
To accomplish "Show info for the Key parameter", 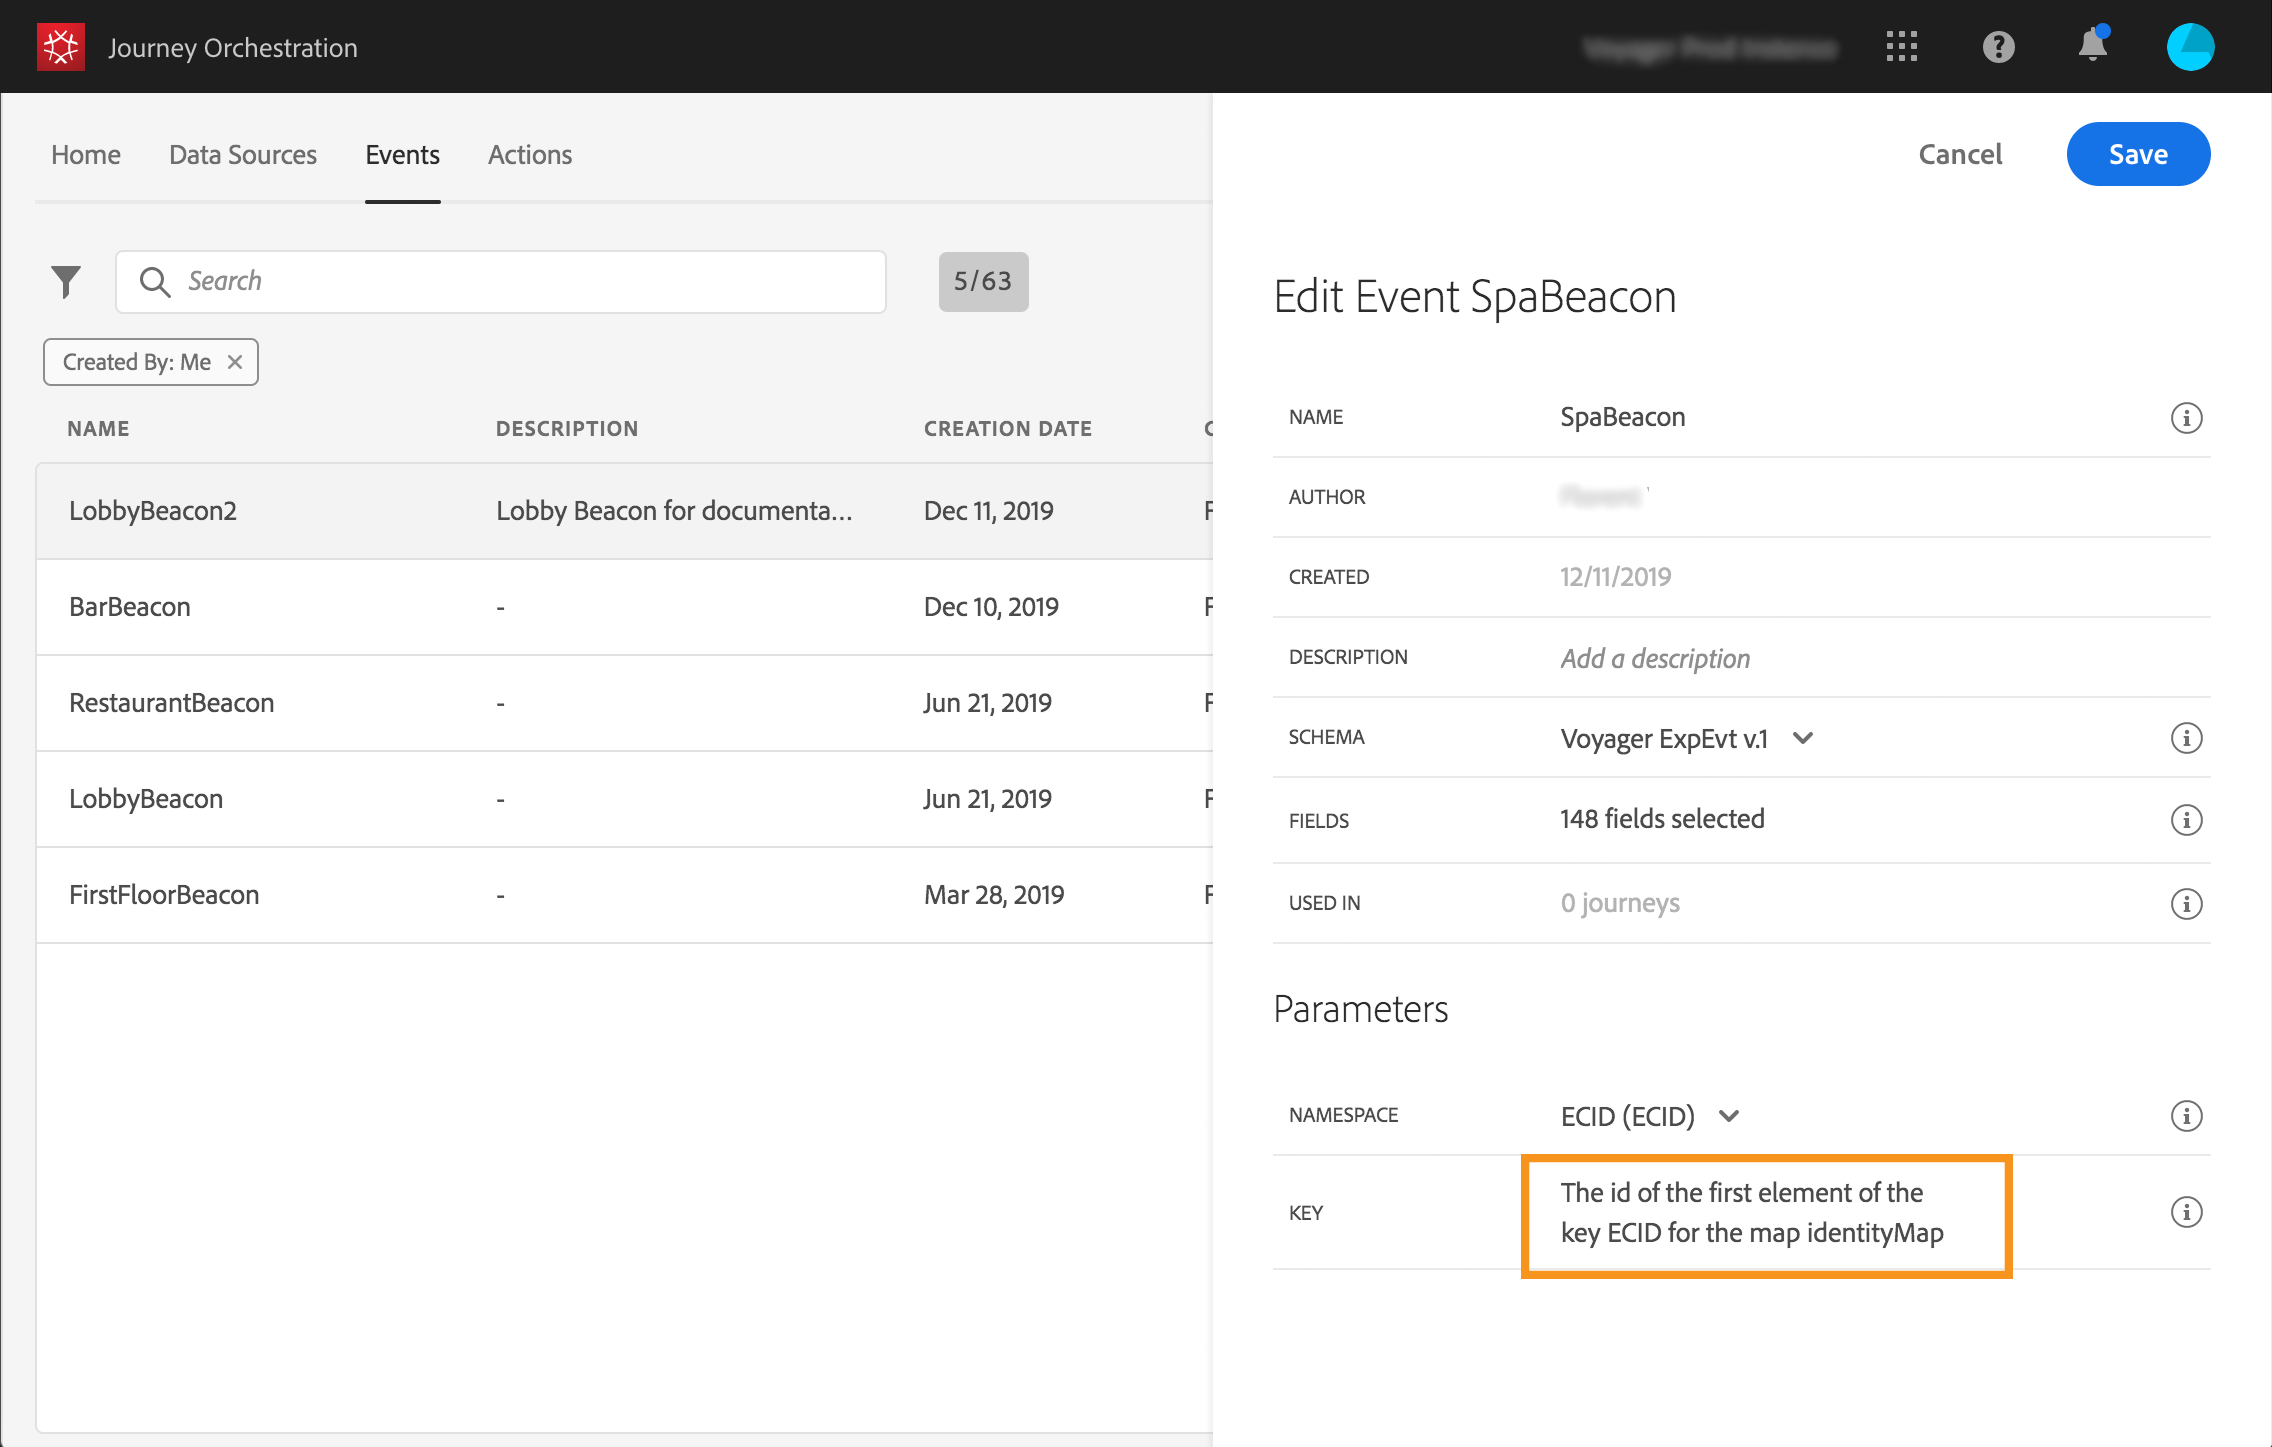I will point(2186,1212).
